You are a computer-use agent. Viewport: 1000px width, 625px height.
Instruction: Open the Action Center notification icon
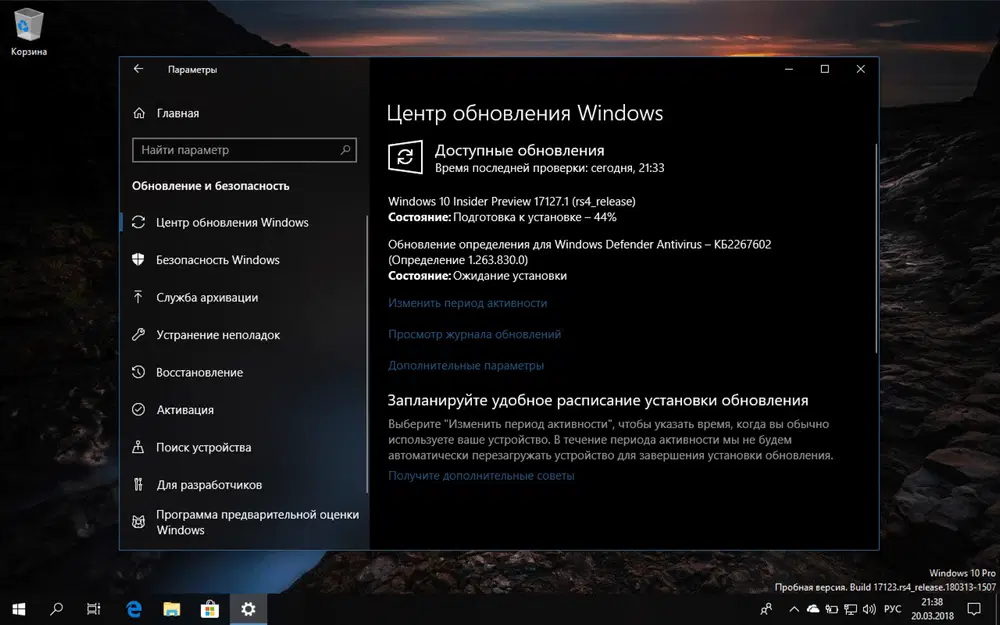[974, 609]
